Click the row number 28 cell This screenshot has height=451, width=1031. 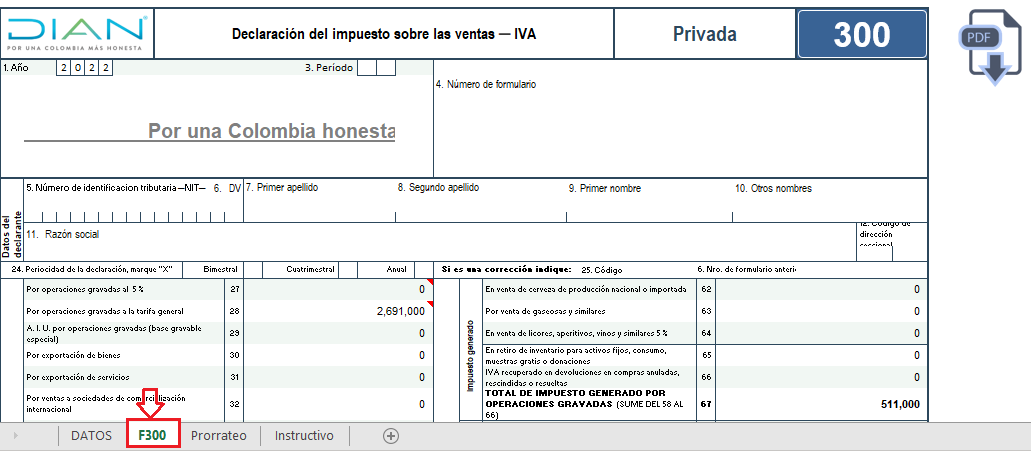point(234,312)
